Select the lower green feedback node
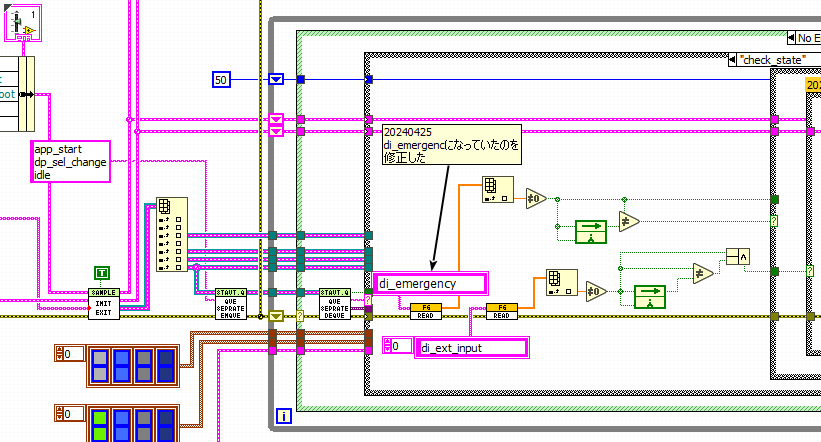 (x=650, y=297)
